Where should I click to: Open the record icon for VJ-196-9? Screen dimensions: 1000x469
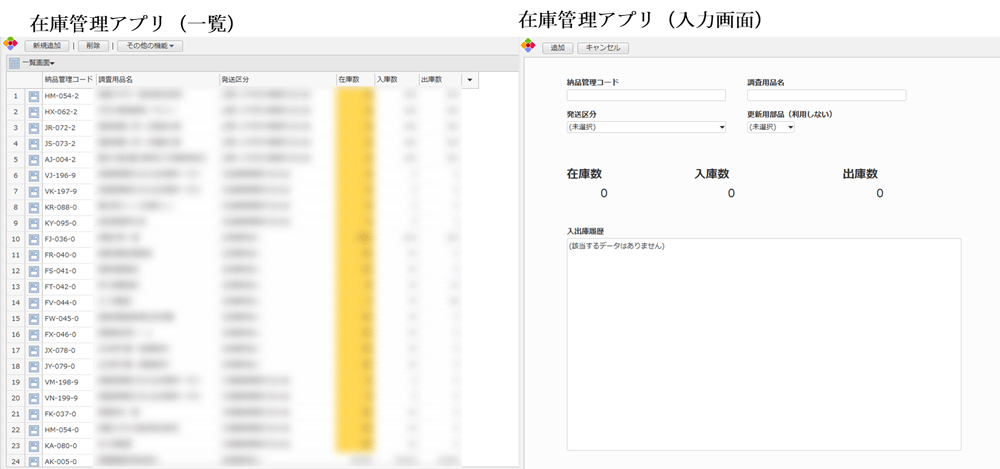pos(33,175)
